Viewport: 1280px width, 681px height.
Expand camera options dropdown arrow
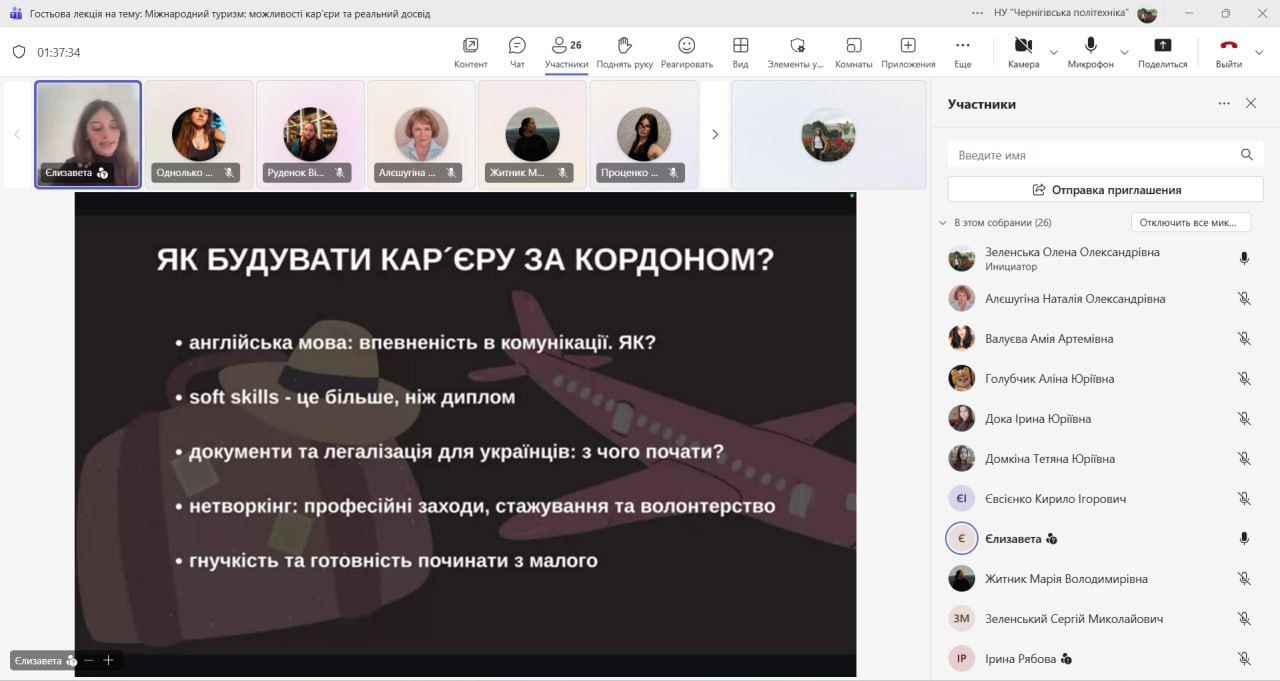[1054, 52]
